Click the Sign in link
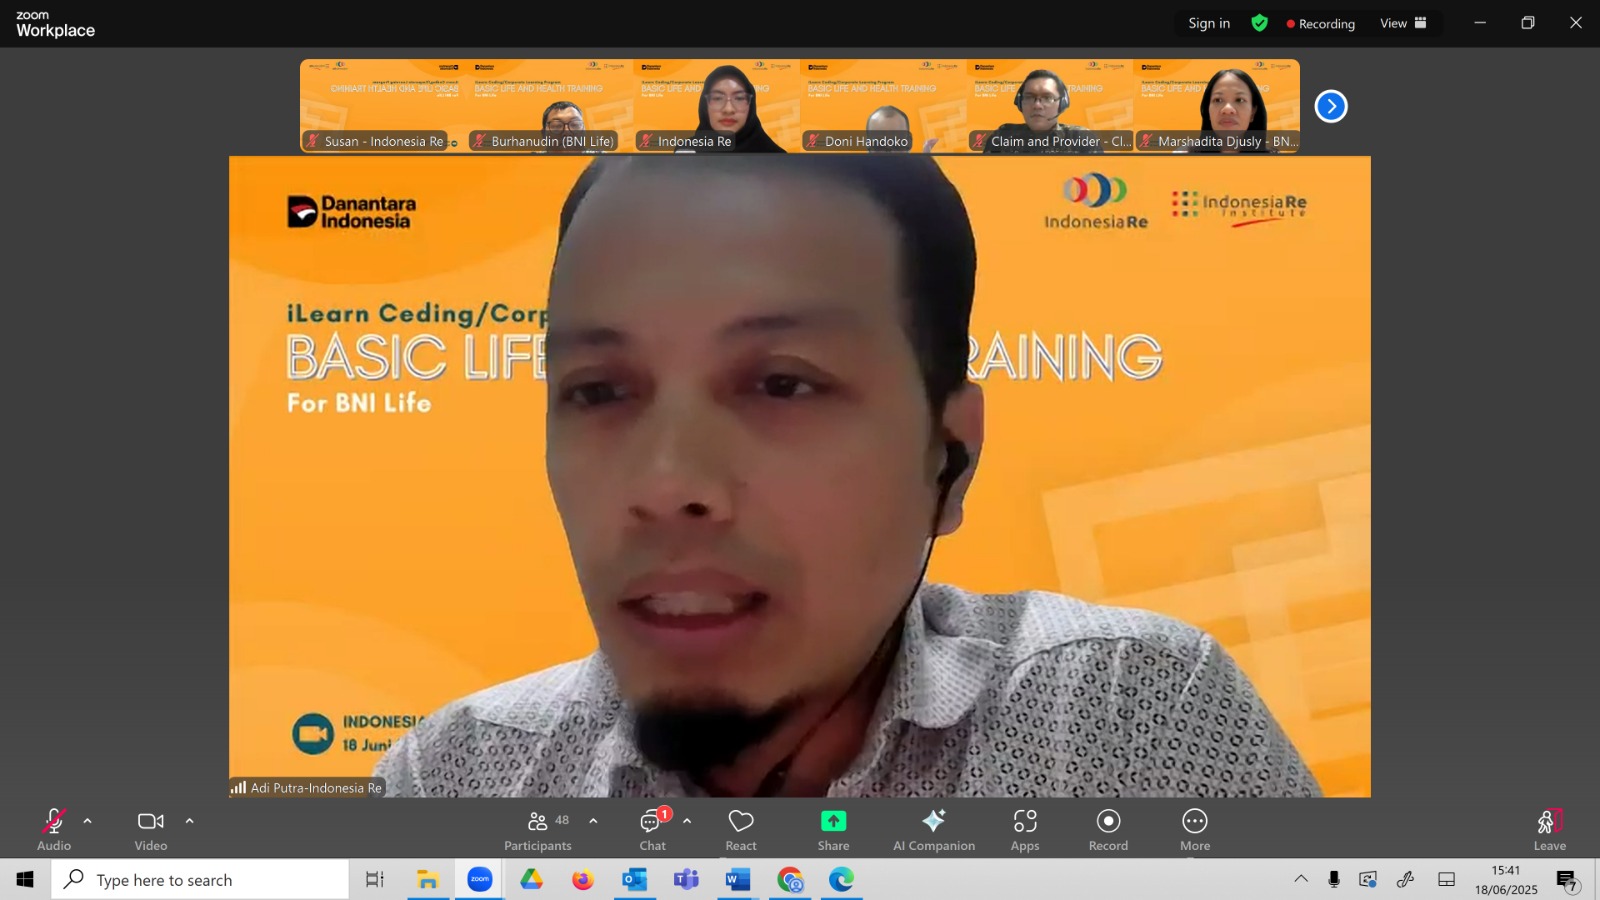This screenshot has width=1600, height=900. [1209, 23]
